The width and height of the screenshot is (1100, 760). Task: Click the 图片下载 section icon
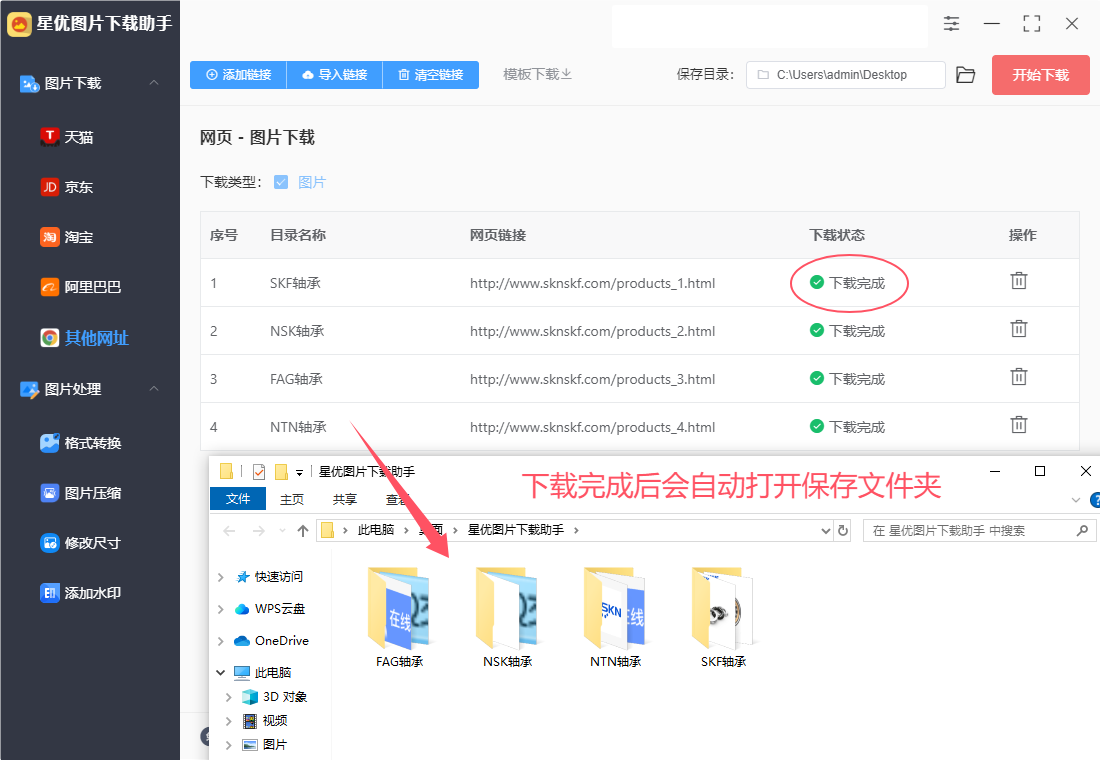point(29,84)
